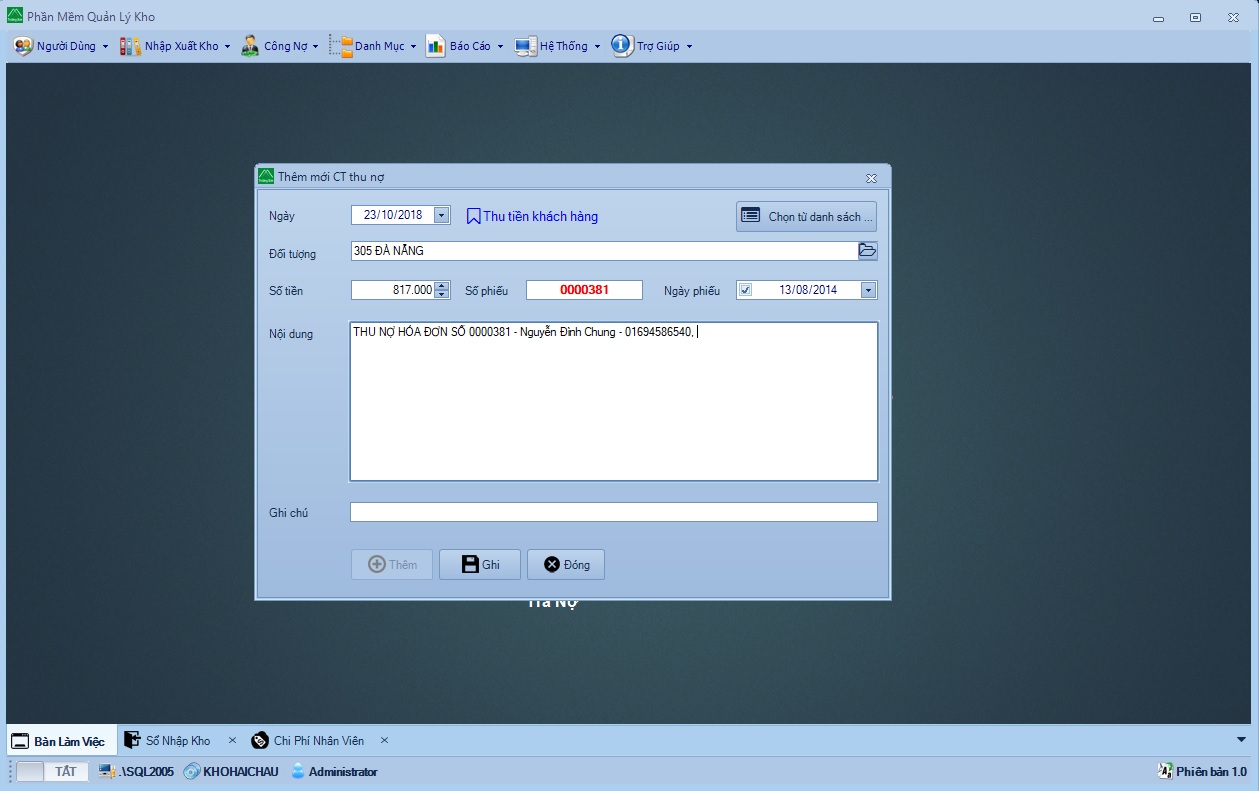Viewport: 1259px width, 791px height.
Task: Click the Công Nợ person icon
Action: pos(250,46)
